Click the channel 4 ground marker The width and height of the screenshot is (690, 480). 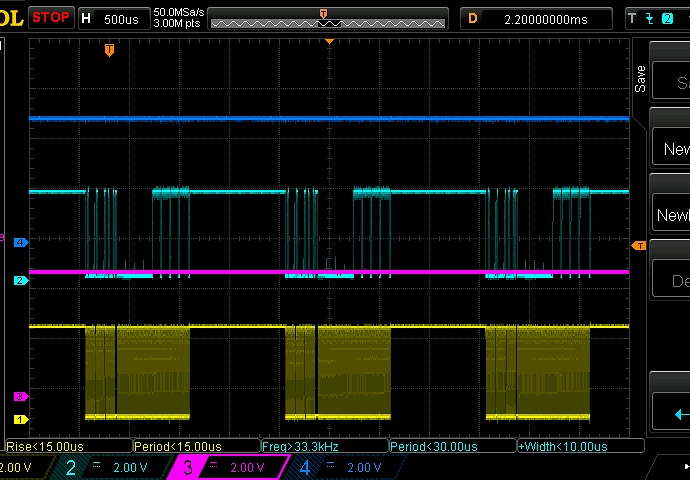[21, 242]
